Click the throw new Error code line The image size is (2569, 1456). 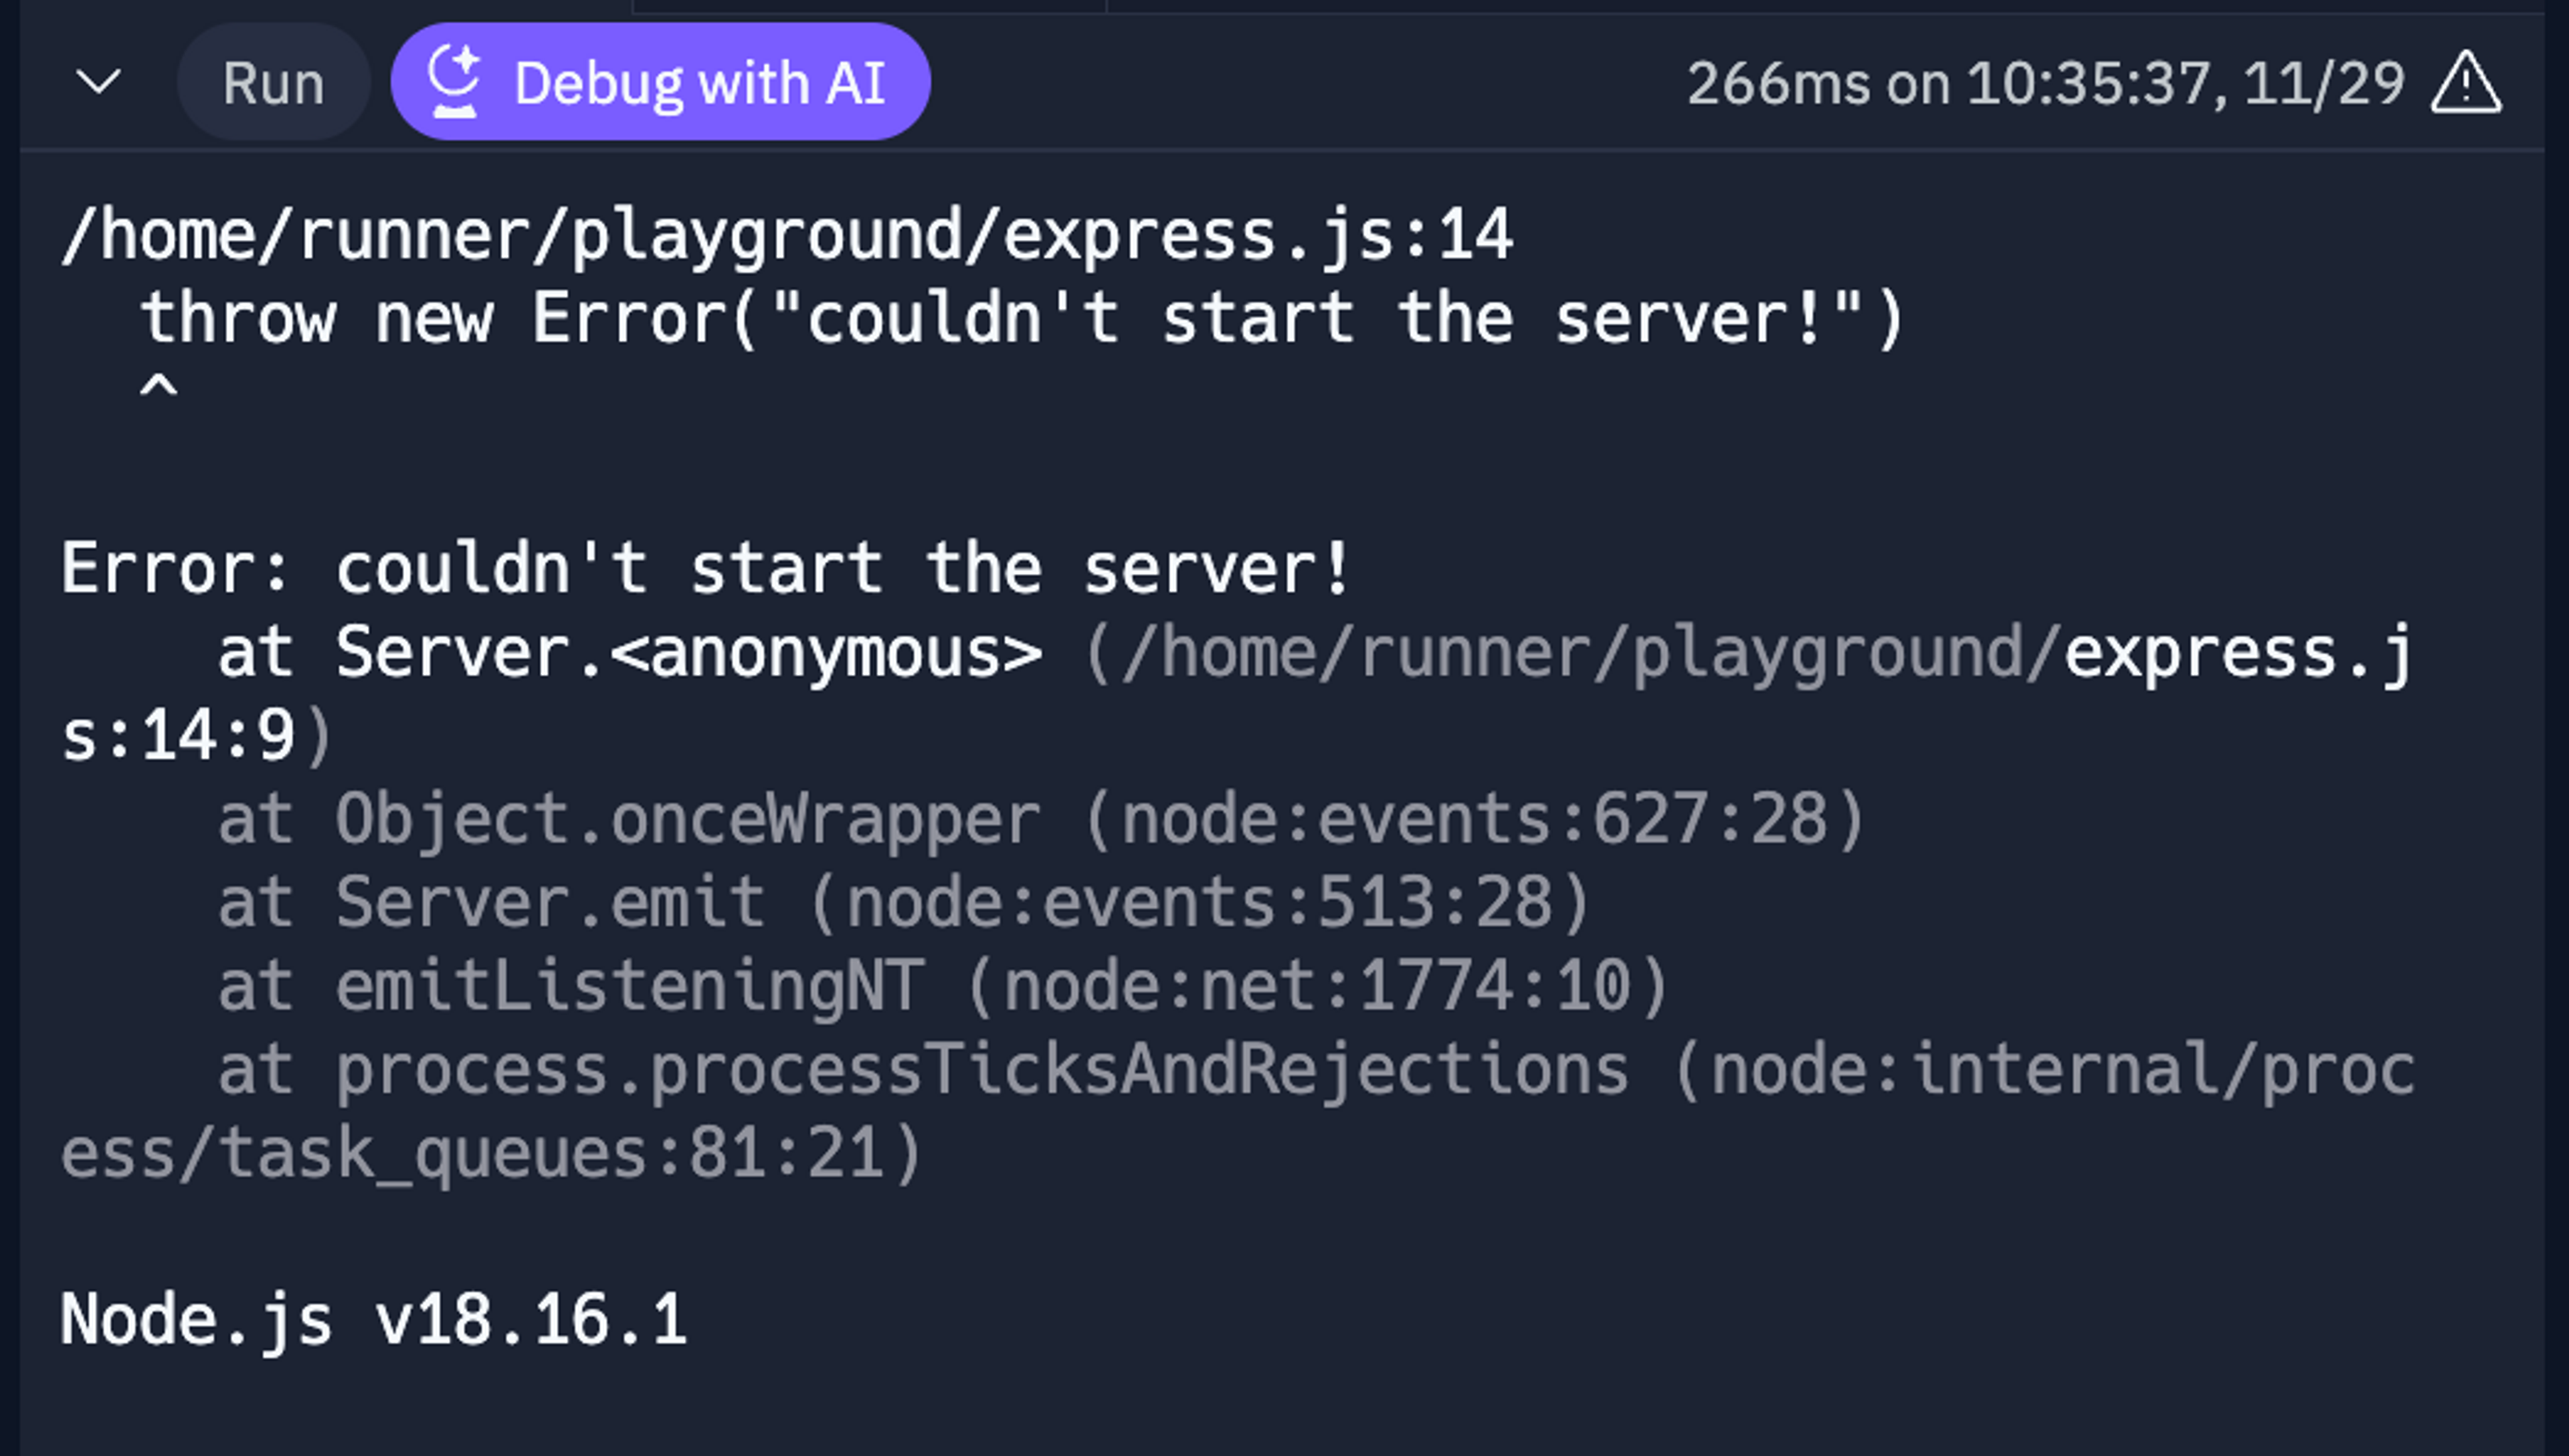(x=1022, y=319)
